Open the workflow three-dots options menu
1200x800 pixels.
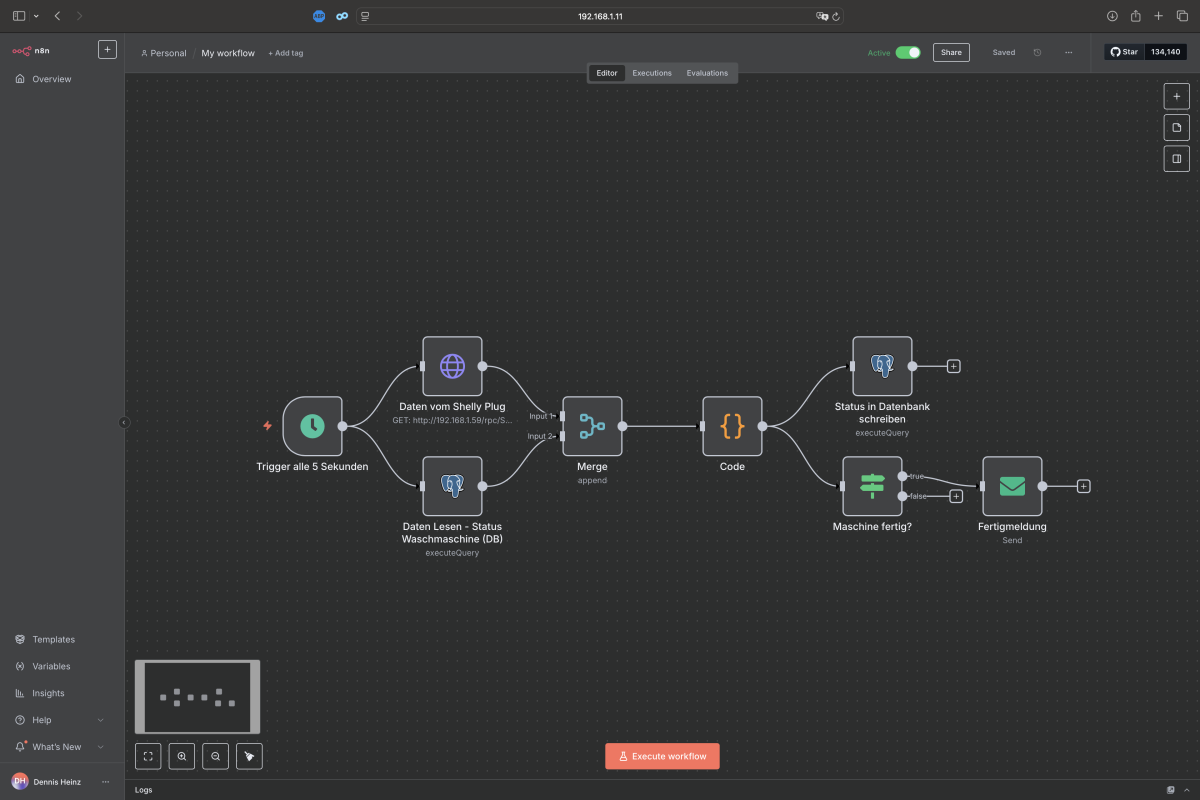[1068, 53]
